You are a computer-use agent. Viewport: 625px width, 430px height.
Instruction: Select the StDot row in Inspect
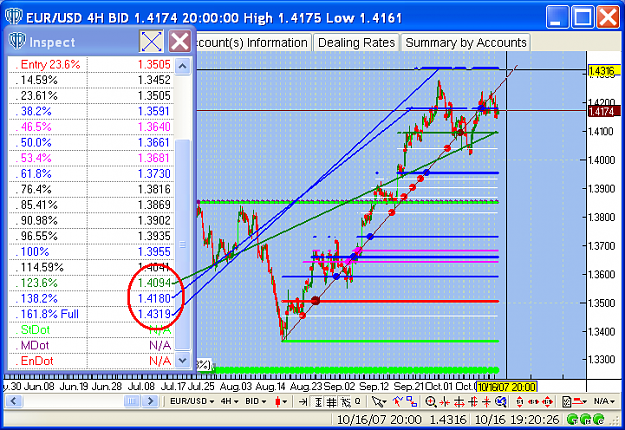tap(91, 330)
